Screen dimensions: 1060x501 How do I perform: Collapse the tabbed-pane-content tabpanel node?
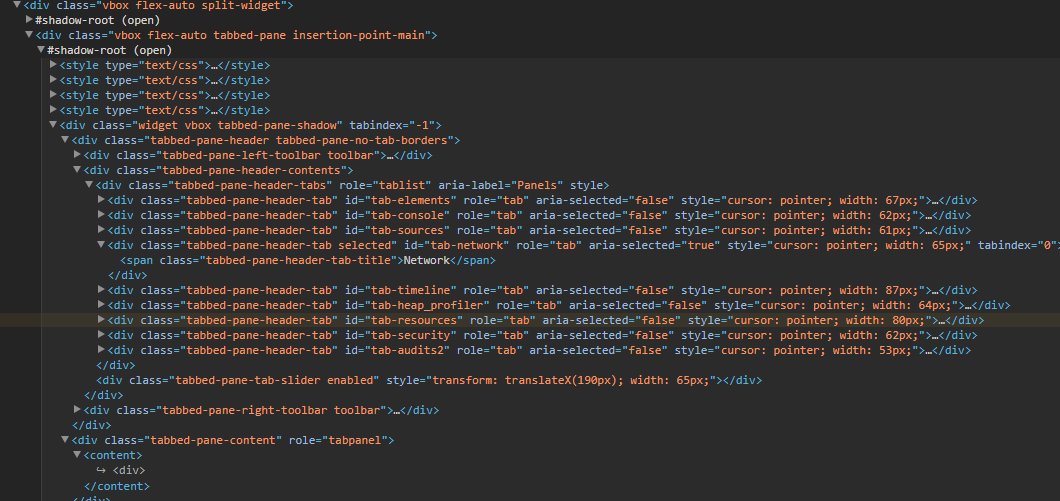(x=65, y=440)
